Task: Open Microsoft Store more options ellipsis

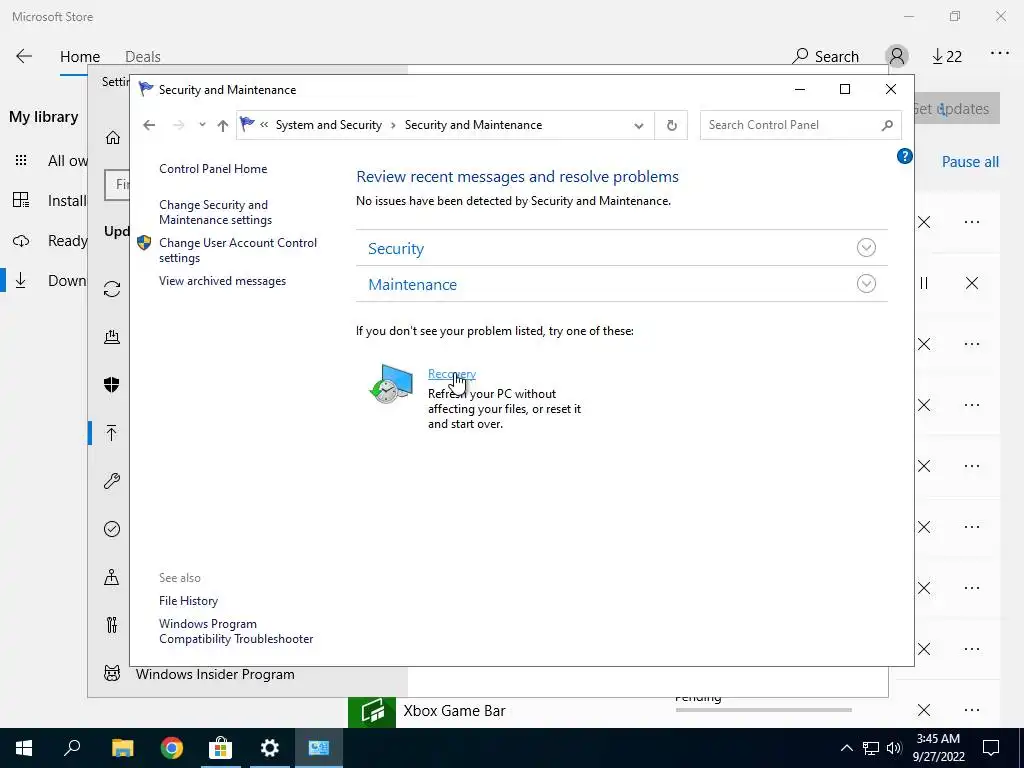Action: point(1000,54)
